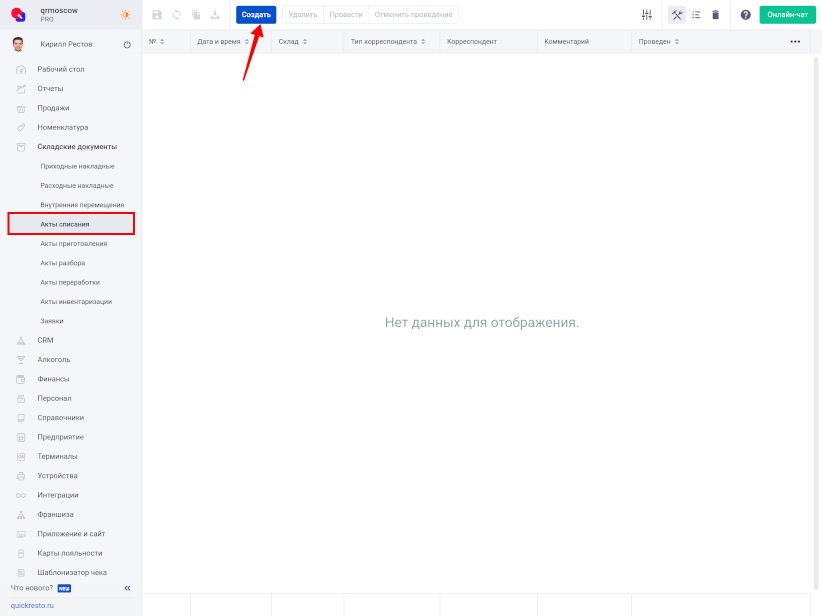The height and width of the screenshot is (616, 822).
Task: Open Алкоголь menu item
Action: (x=54, y=360)
